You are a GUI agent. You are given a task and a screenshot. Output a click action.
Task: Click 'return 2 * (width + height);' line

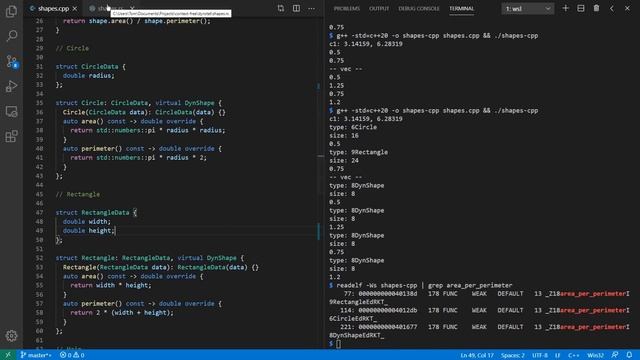(x=122, y=313)
